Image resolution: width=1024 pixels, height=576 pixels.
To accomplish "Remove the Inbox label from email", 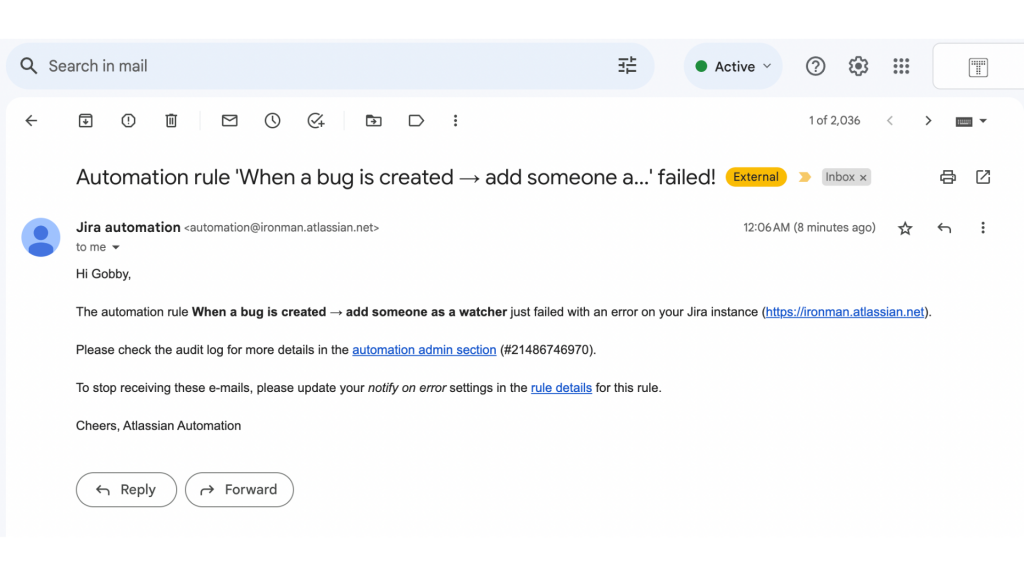I will coord(864,178).
